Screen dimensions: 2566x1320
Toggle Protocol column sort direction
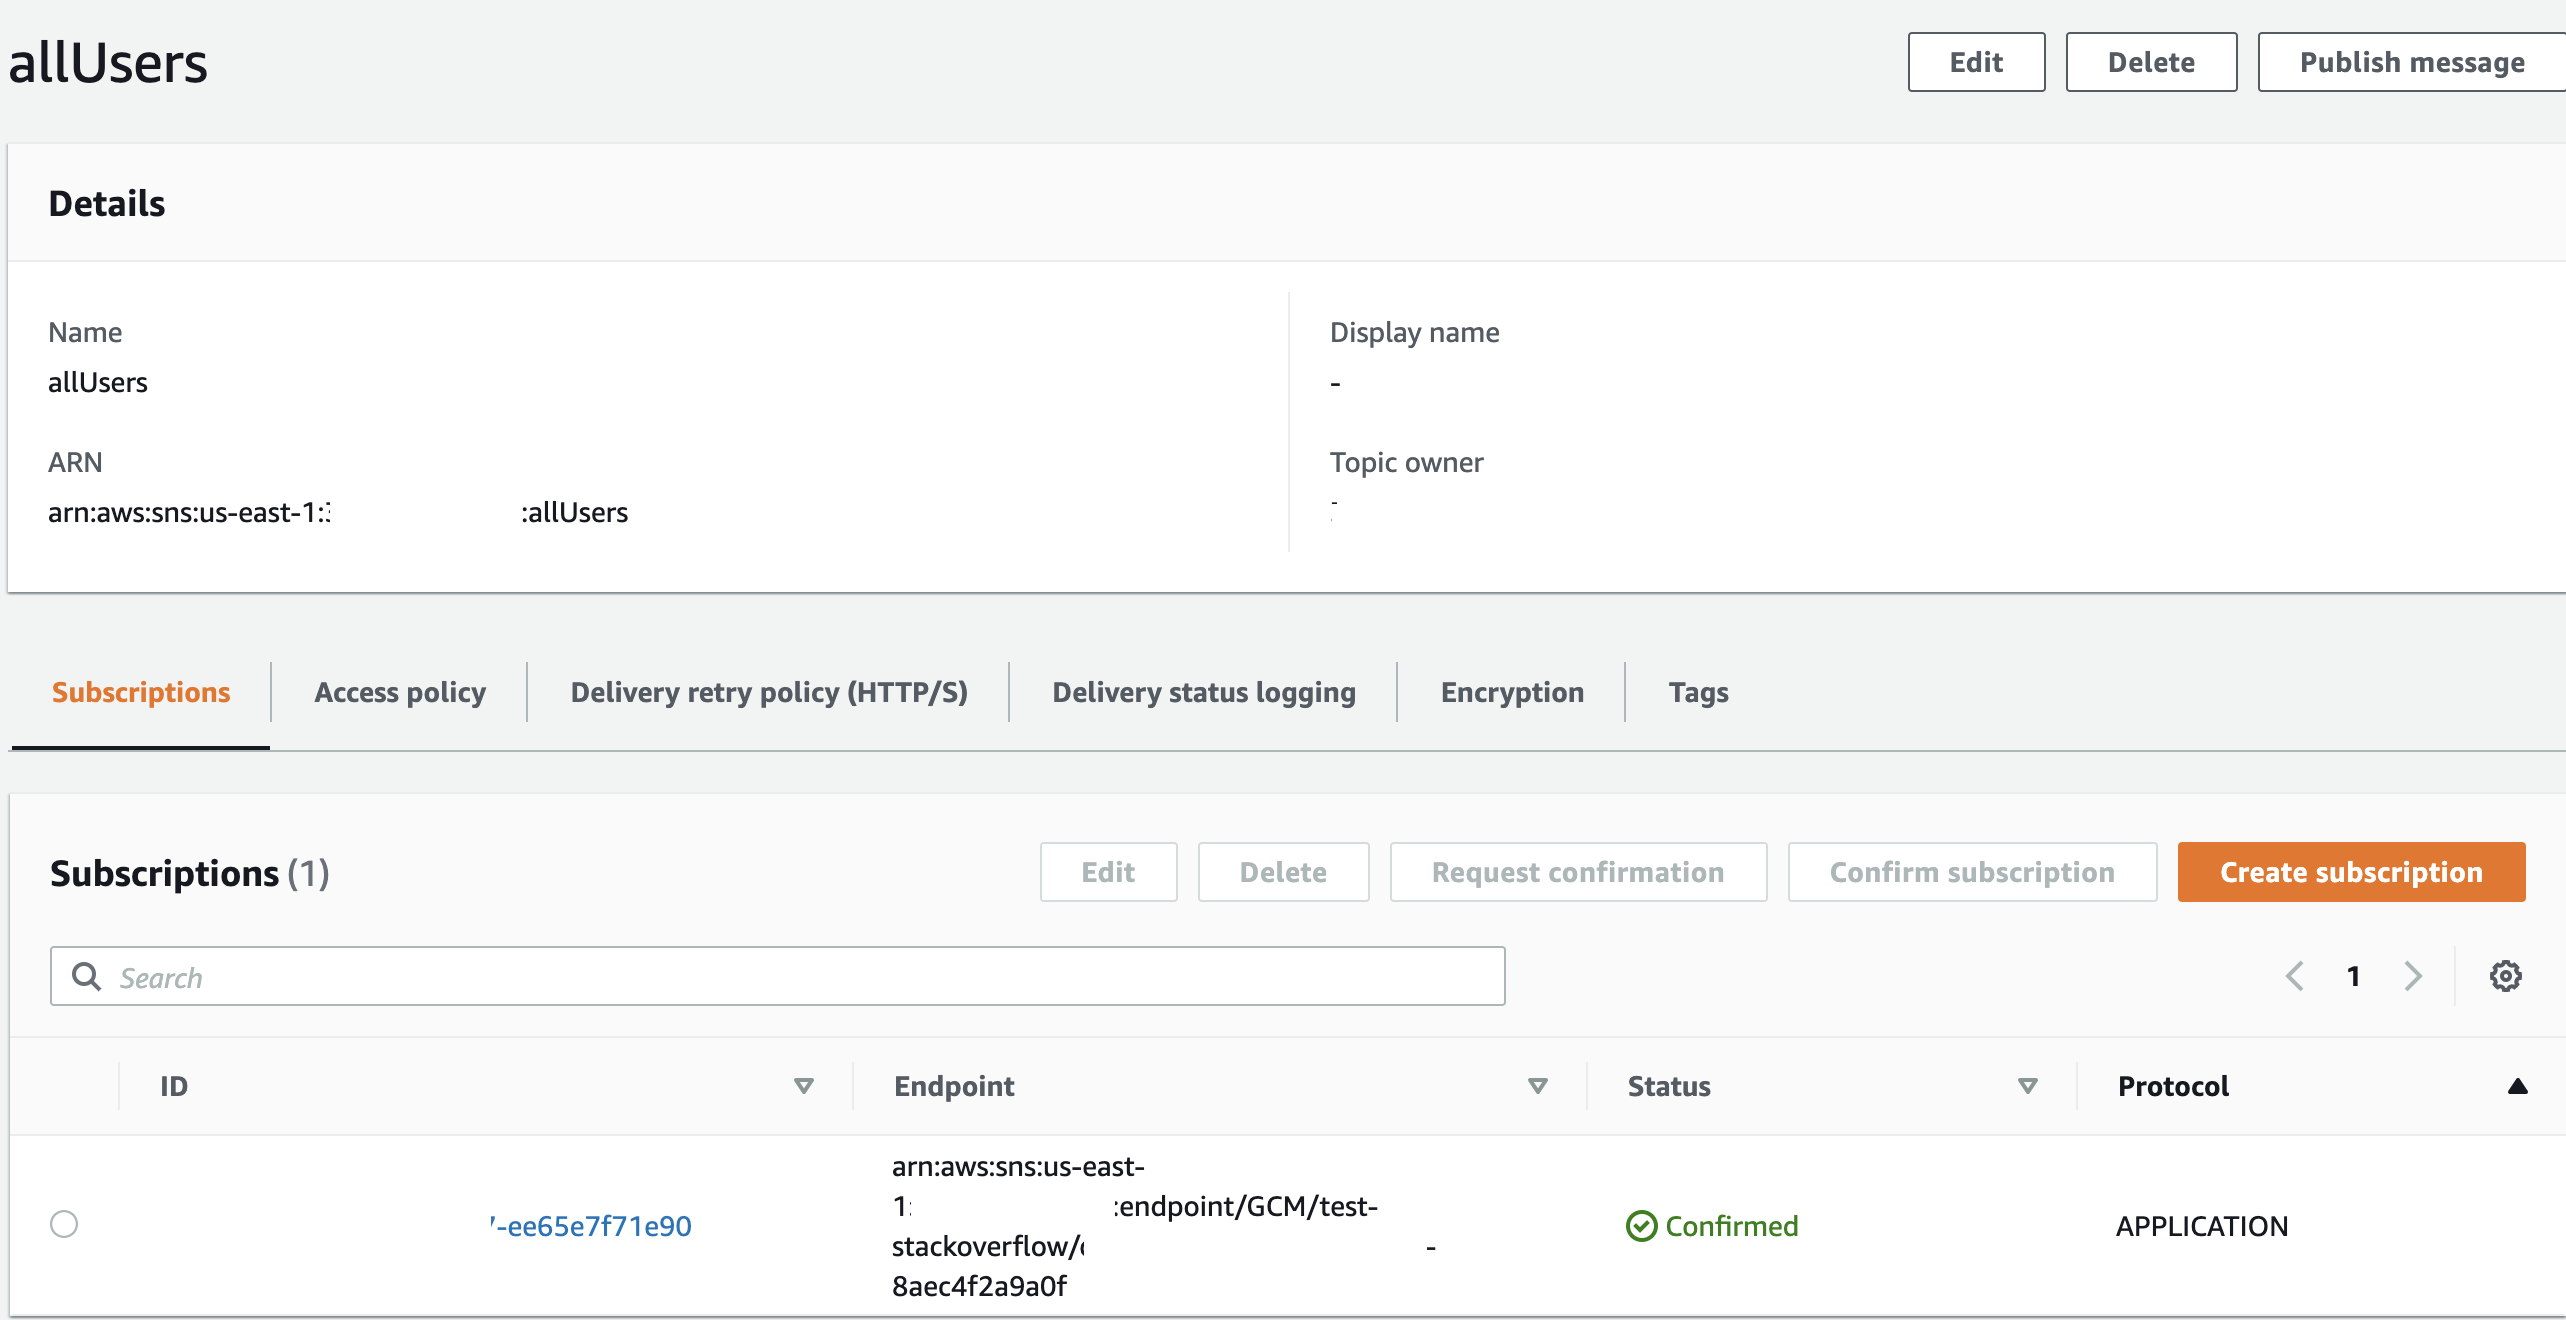point(2517,1086)
